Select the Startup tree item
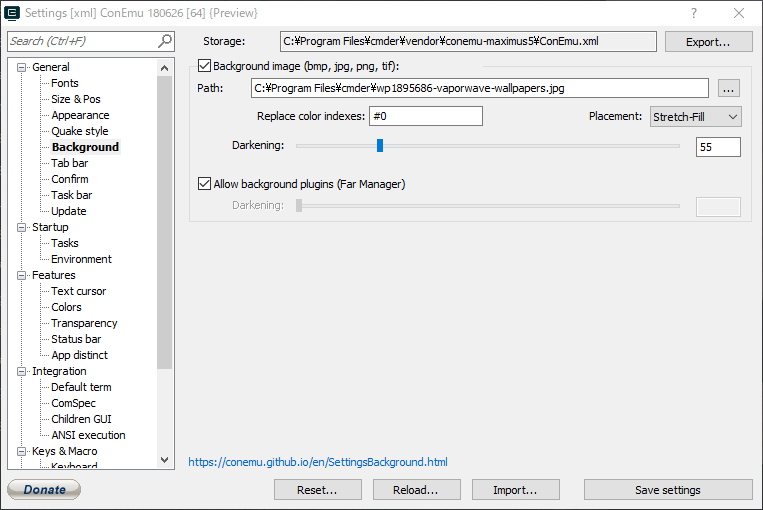 point(50,227)
